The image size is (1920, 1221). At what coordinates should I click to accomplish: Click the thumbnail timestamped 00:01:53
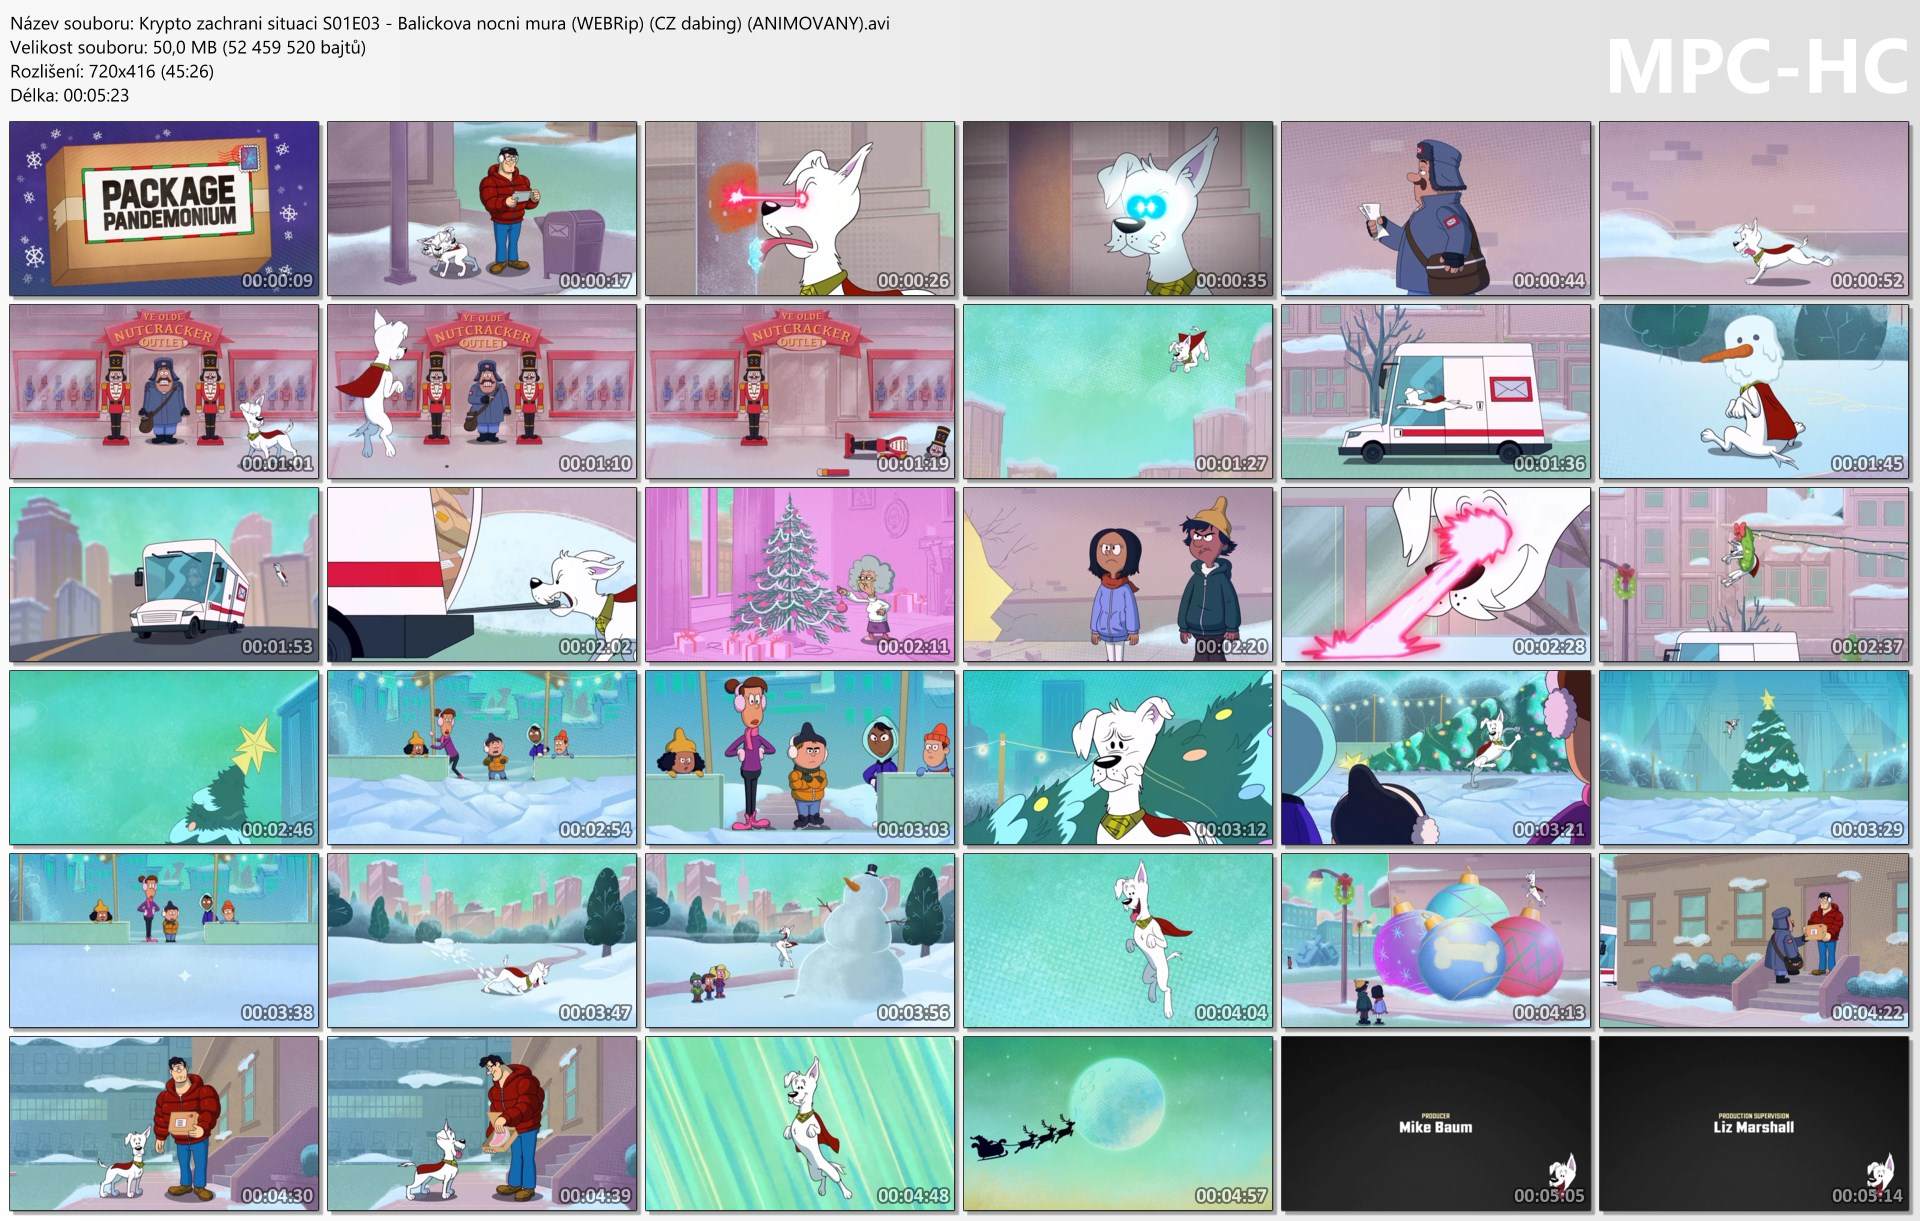click(x=164, y=575)
